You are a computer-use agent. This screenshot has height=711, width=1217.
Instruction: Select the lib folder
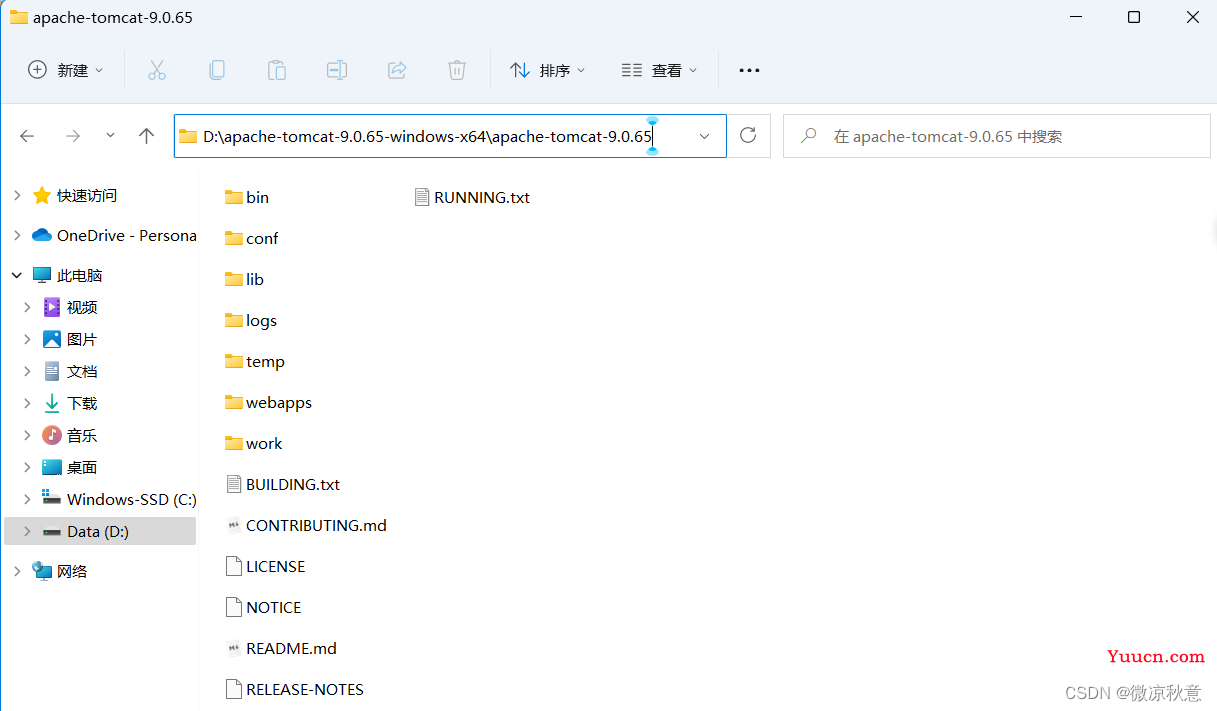[x=244, y=279]
